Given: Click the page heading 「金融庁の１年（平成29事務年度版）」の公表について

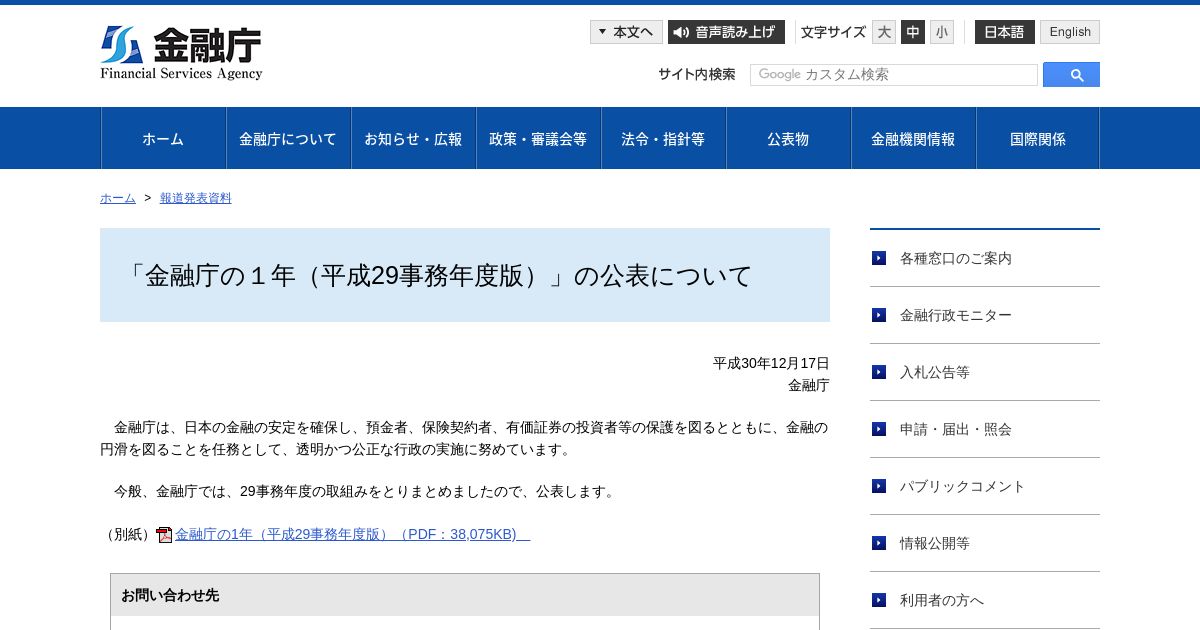Looking at the screenshot, I should point(437,276).
